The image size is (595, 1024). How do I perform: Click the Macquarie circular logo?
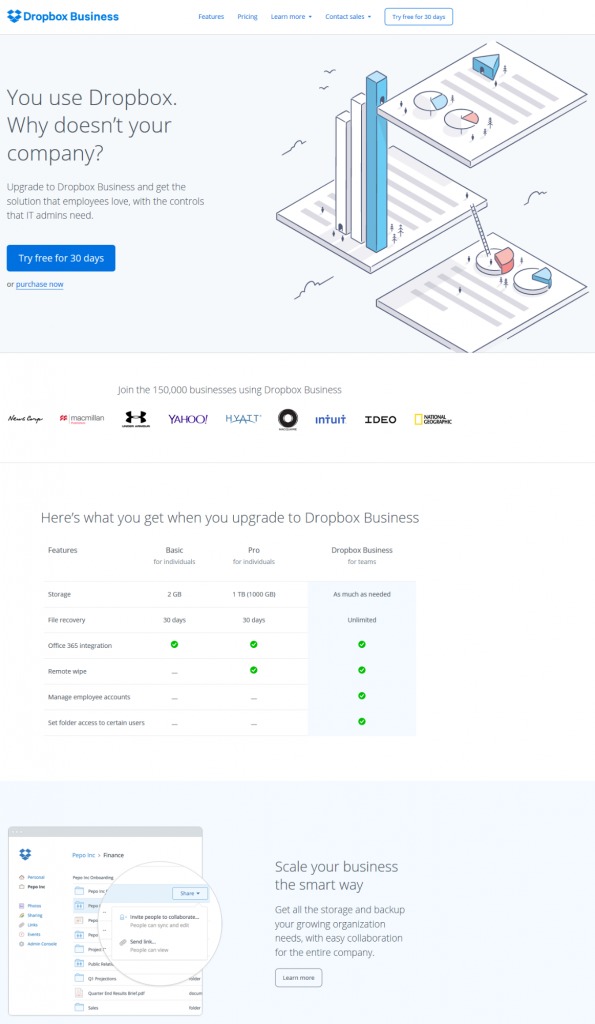[287, 419]
